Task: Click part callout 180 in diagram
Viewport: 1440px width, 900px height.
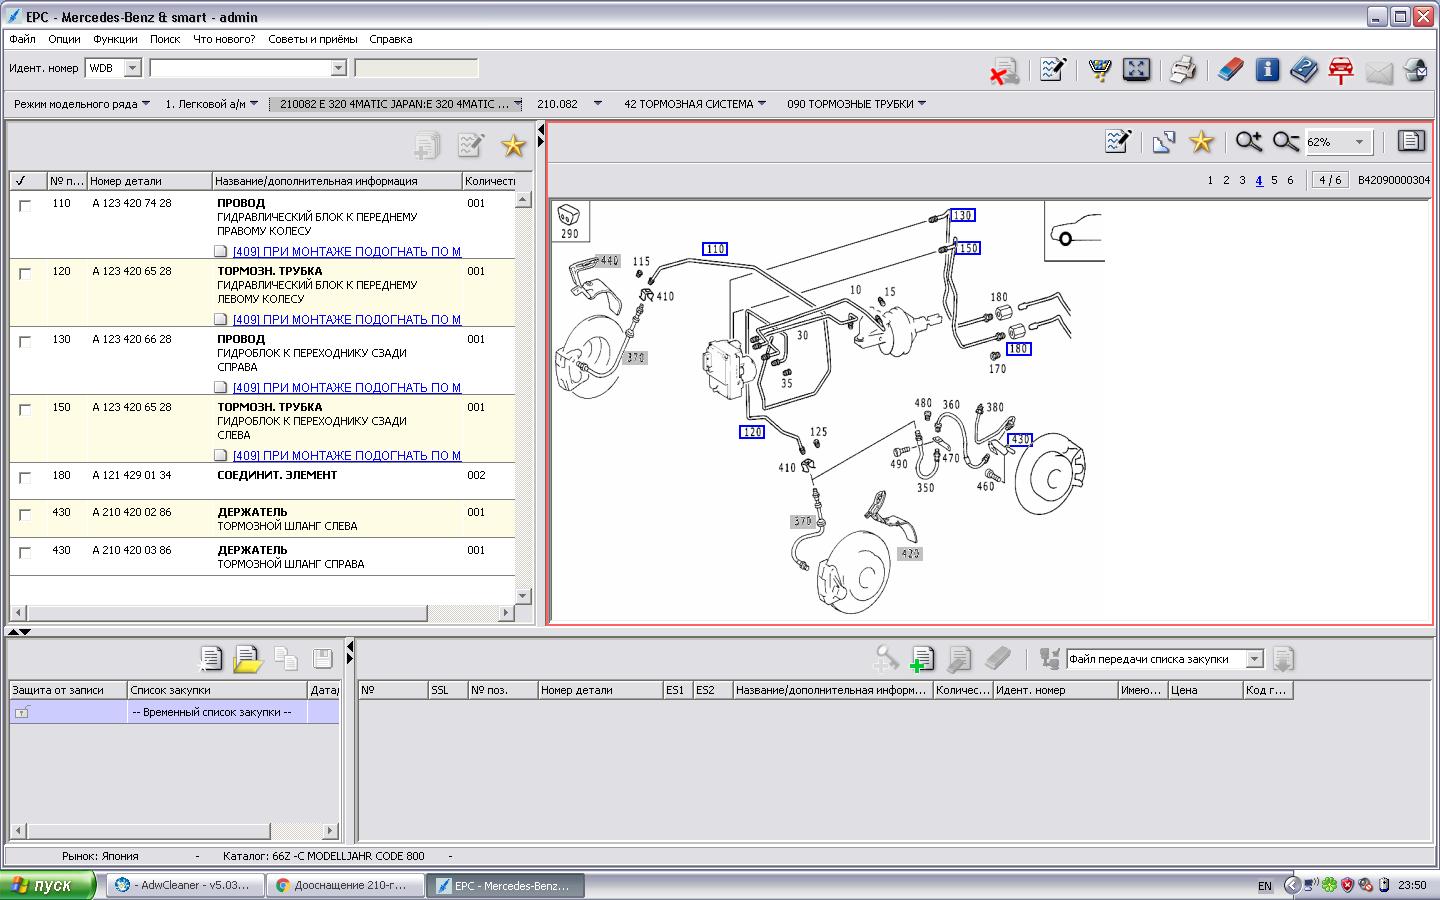Action: click(x=1018, y=349)
